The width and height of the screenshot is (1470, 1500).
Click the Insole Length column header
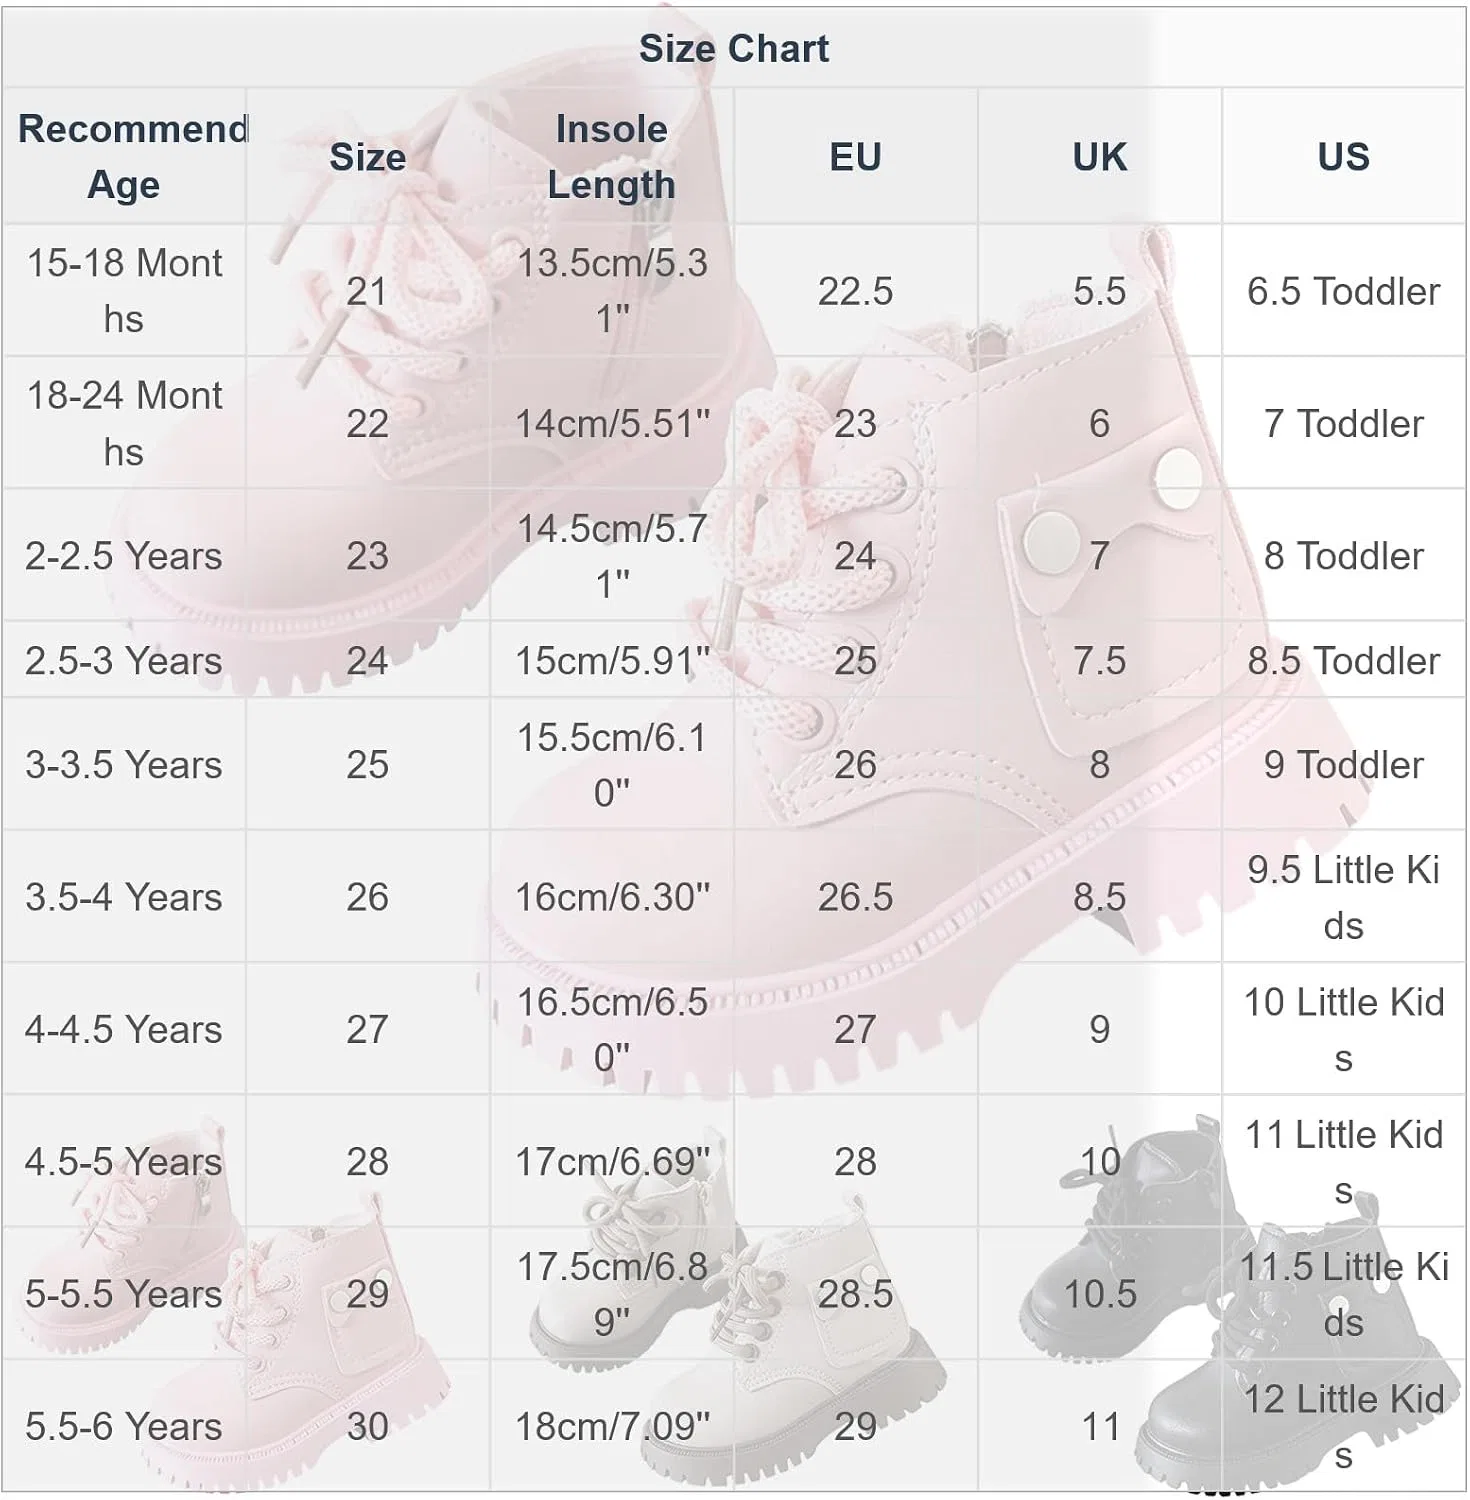[612, 156]
